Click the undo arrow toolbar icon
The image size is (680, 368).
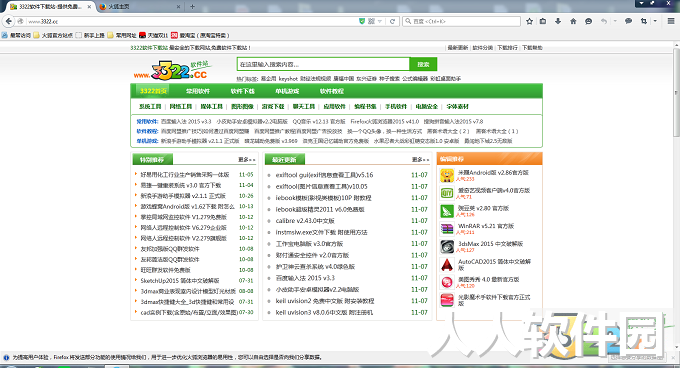[604, 21]
